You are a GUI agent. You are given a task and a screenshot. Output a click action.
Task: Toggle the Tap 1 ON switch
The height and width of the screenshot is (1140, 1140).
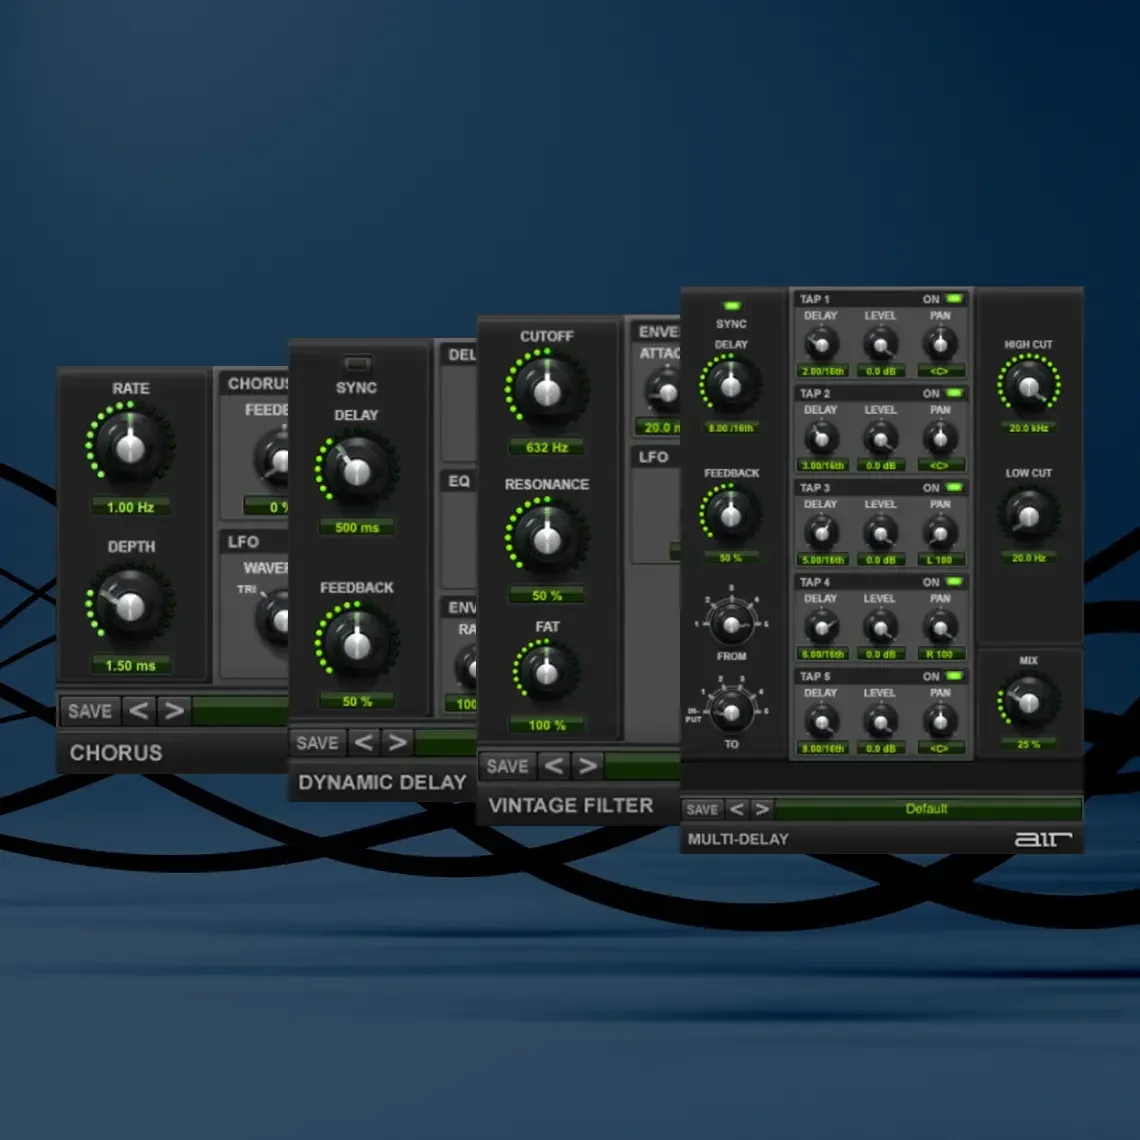tap(954, 299)
